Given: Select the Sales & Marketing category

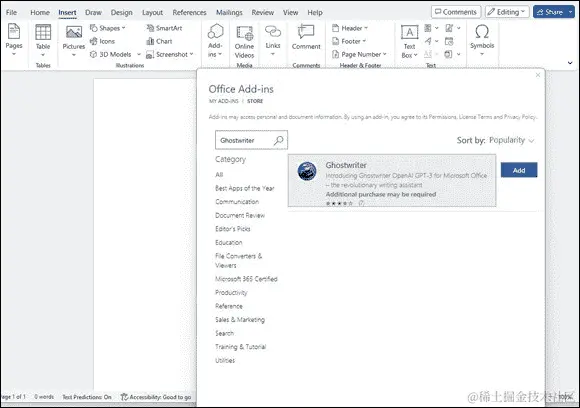Looking at the screenshot, I should (240, 320).
